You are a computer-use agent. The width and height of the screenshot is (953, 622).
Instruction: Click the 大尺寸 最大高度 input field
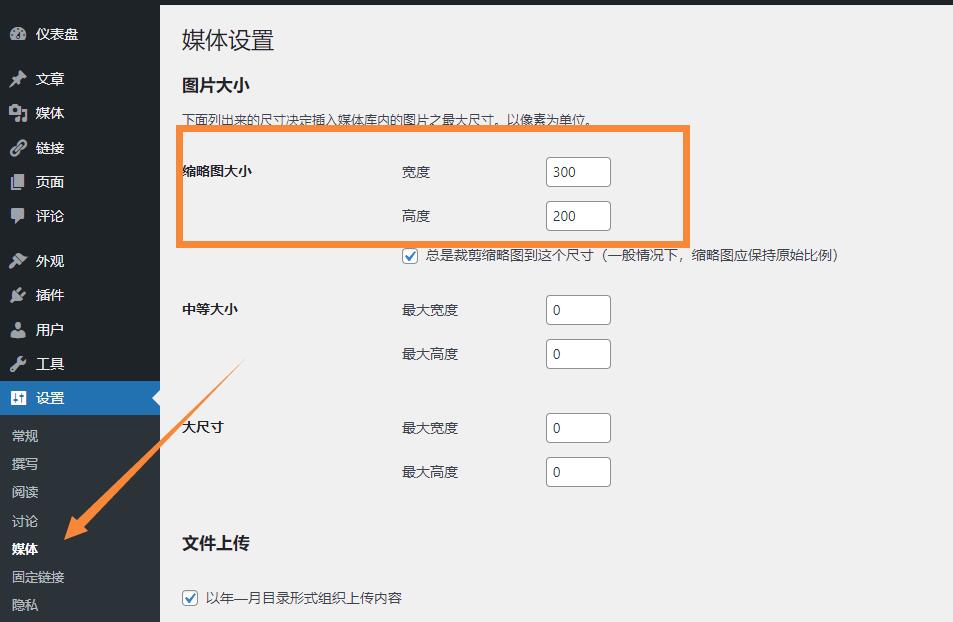pyautogui.click(x=578, y=472)
